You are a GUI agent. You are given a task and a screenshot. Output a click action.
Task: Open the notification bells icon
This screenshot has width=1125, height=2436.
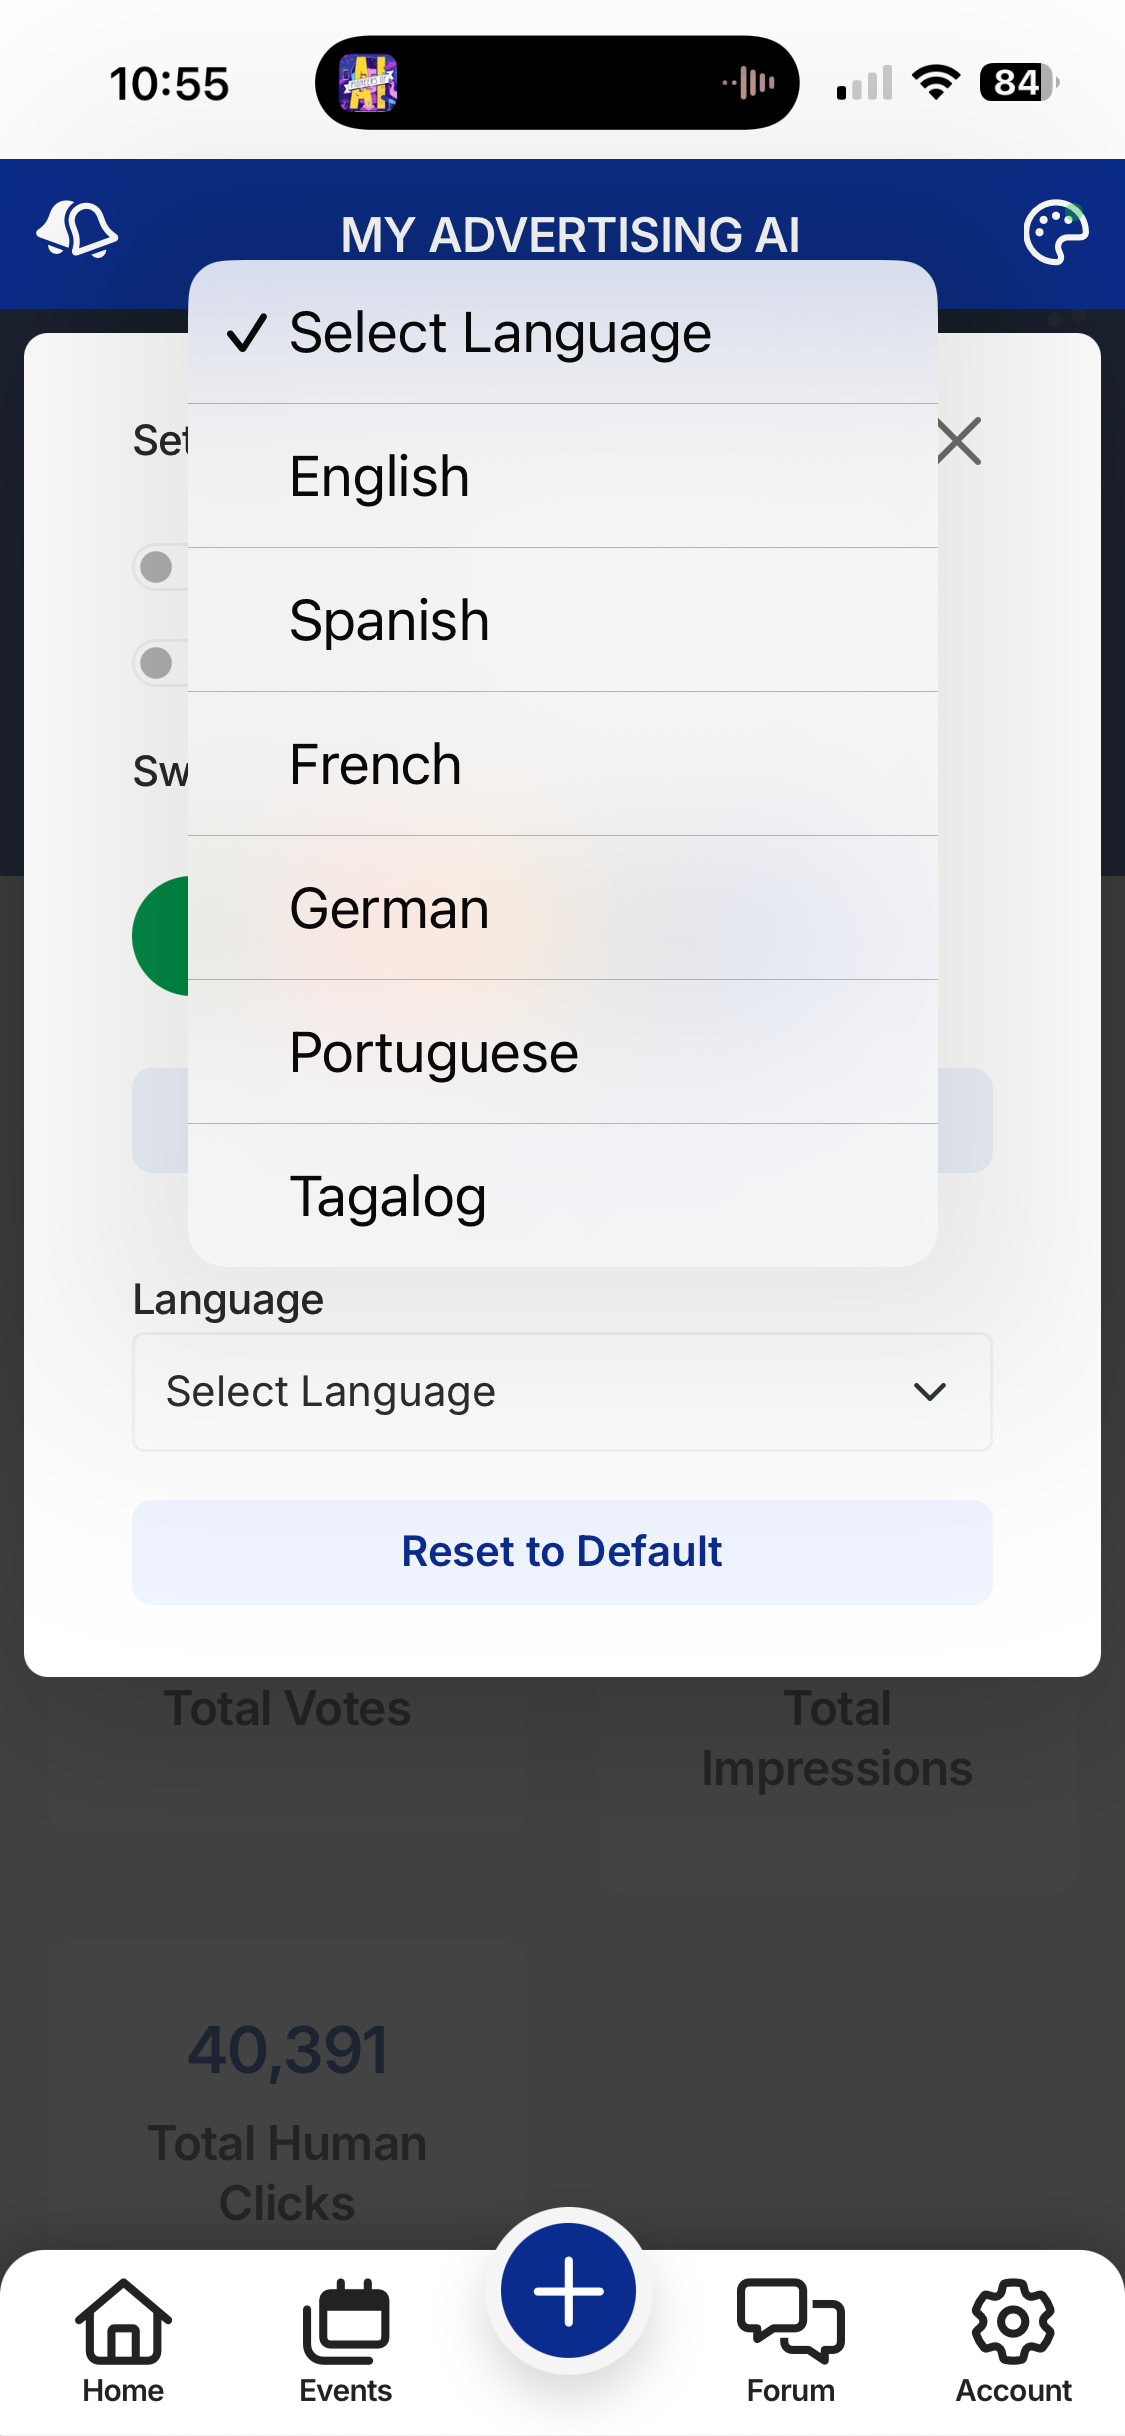tap(77, 230)
